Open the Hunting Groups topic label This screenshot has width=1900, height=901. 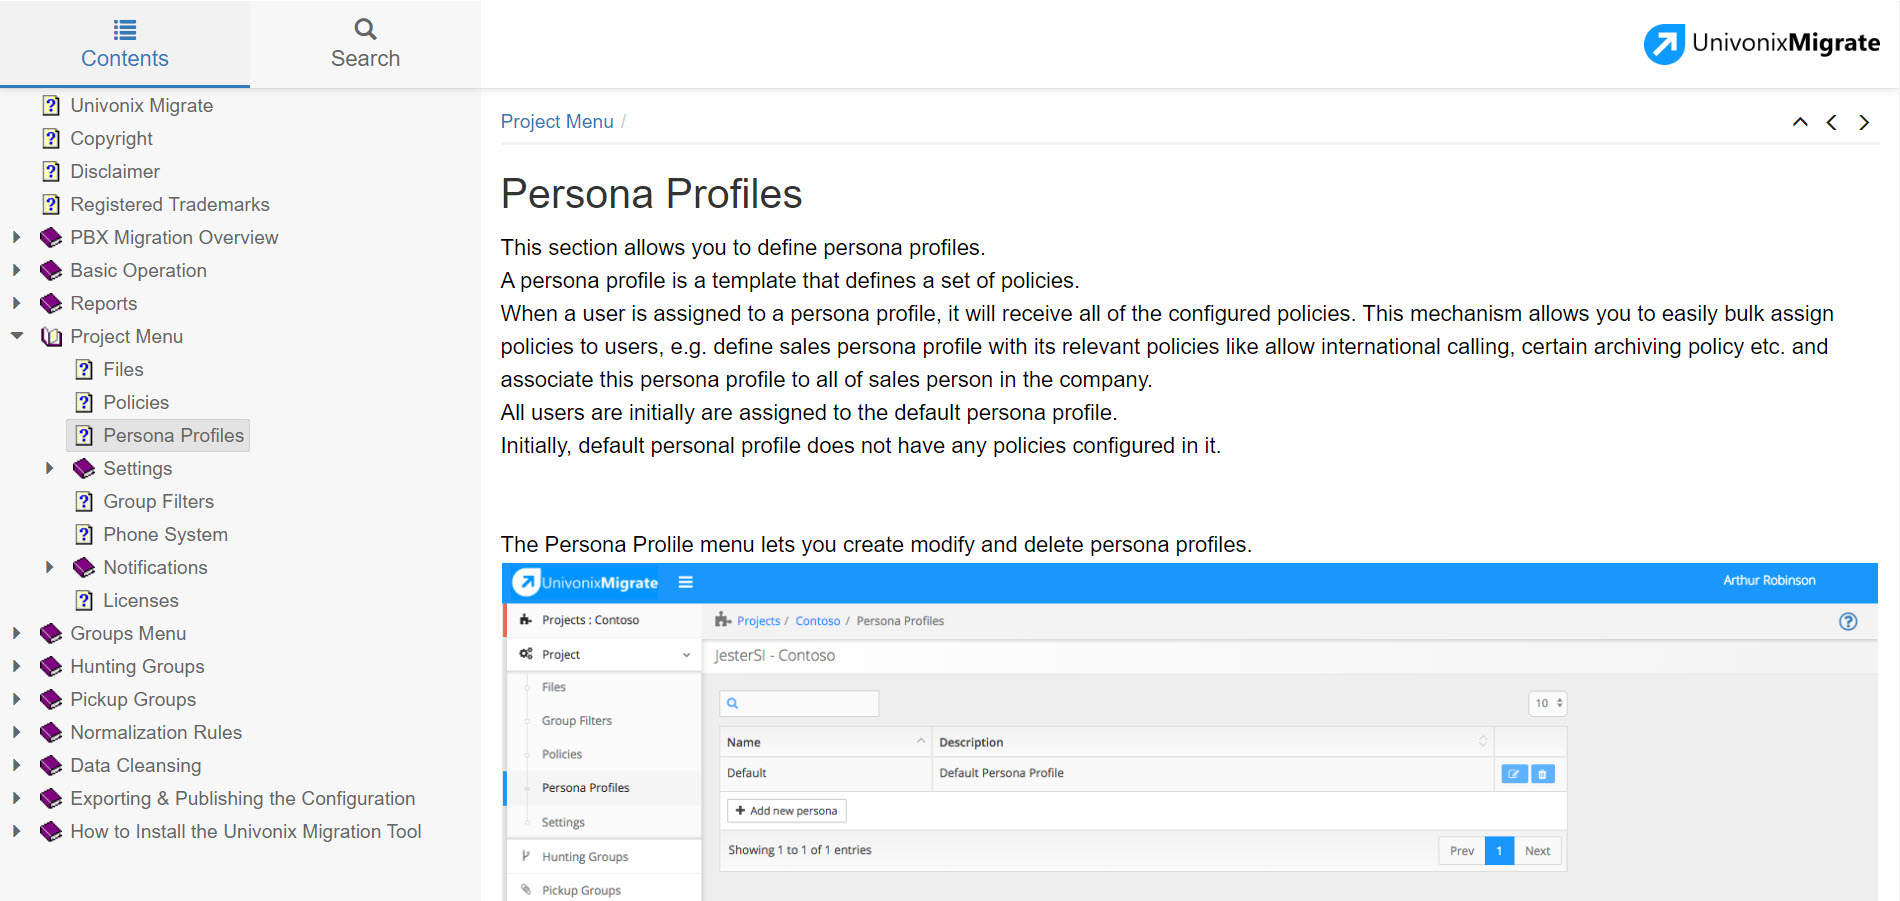pyautogui.click(x=137, y=666)
